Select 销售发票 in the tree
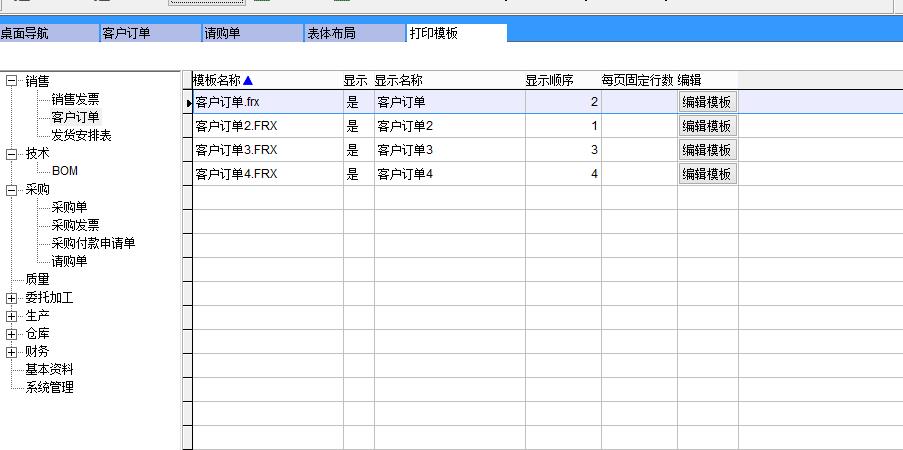903x450 pixels. [75, 99]
